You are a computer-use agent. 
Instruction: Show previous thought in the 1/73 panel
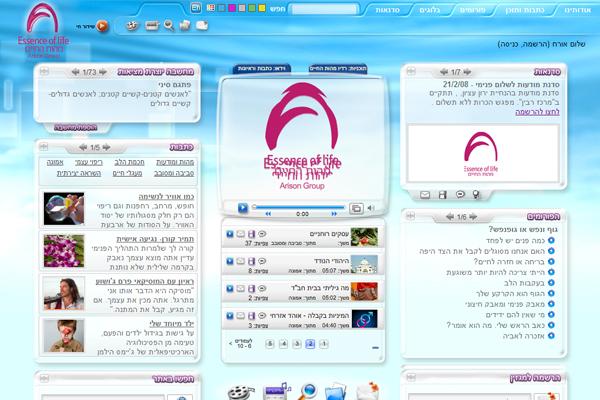click(75, 72)
